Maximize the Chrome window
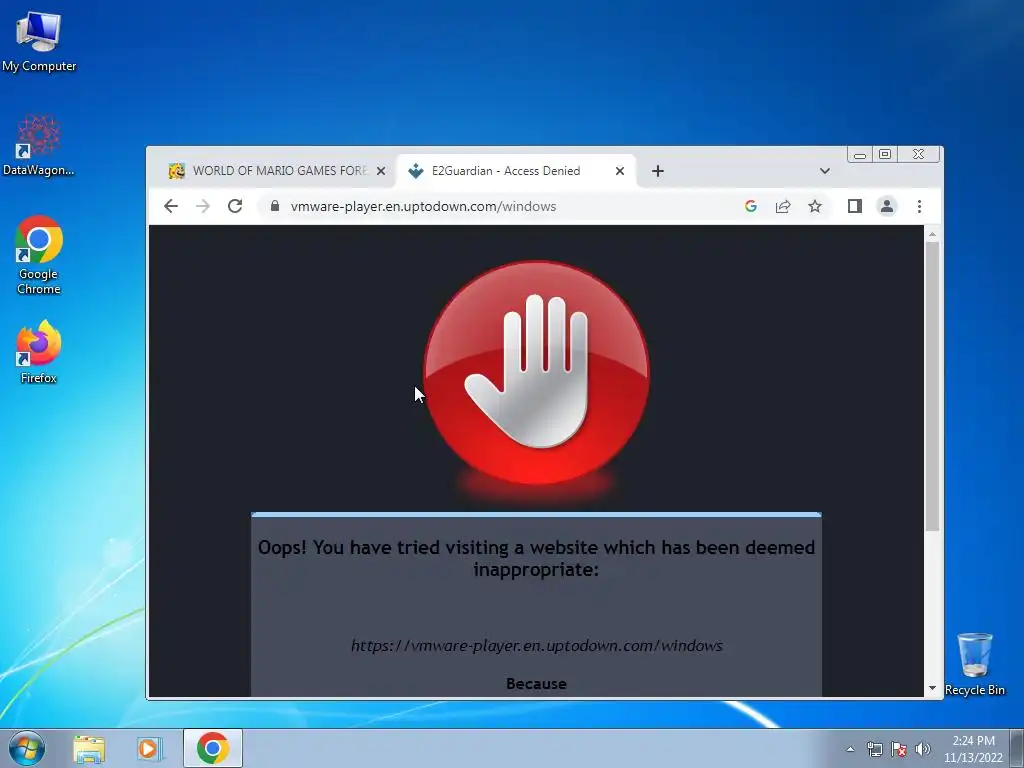1024x768 pixels. (x=885, y=155)
